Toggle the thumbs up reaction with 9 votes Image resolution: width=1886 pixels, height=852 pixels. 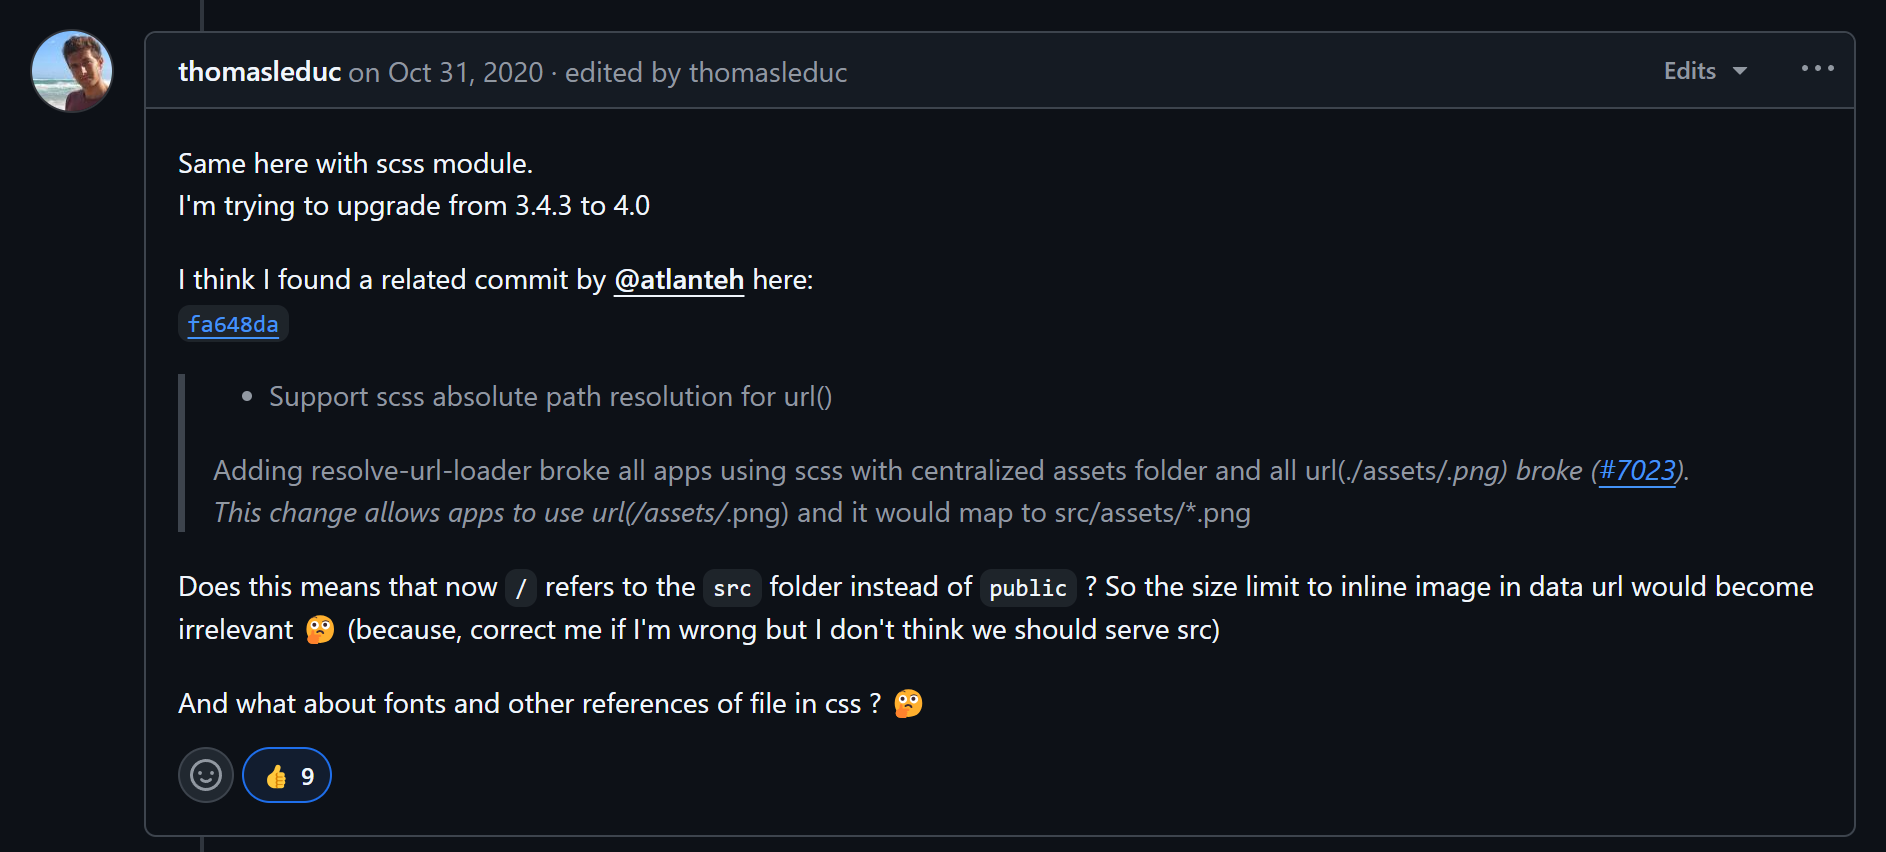coord(287,775)
